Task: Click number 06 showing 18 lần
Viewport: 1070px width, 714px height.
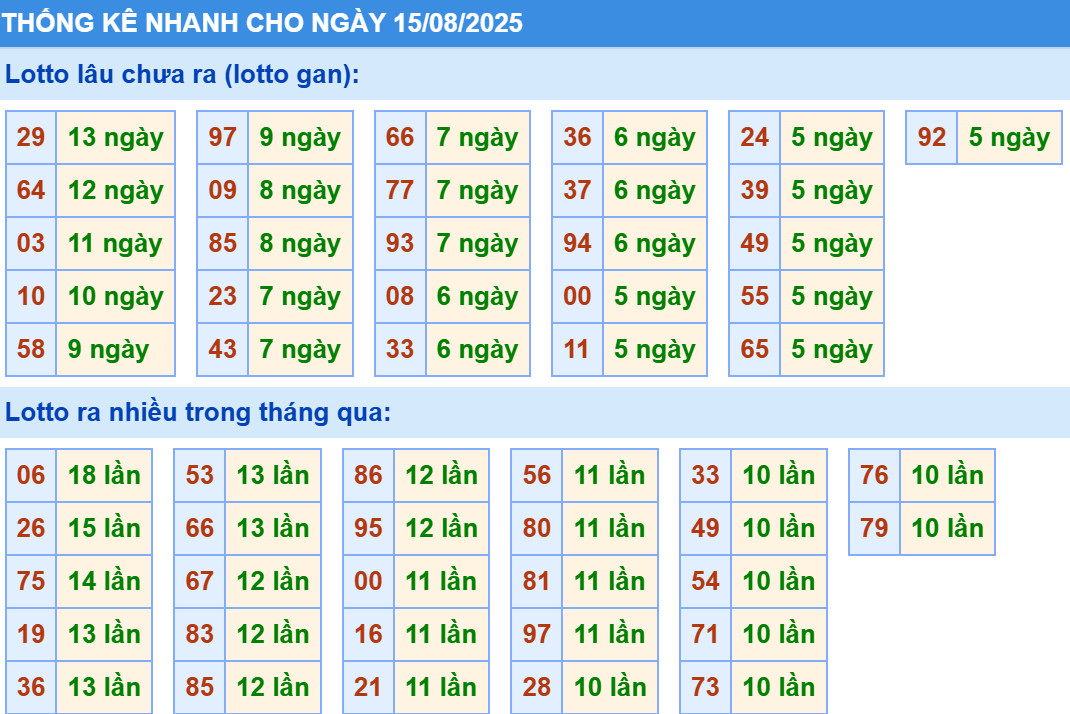Action: tap(31, 475)
